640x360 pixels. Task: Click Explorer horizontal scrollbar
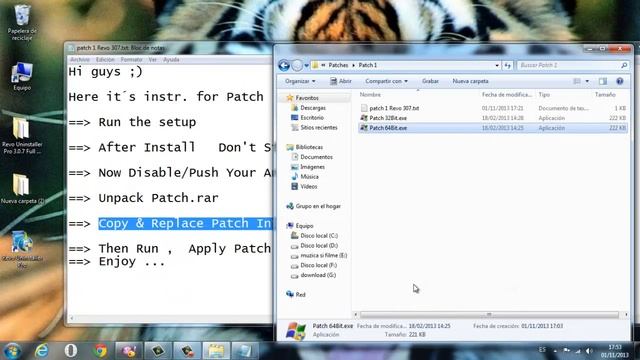489,314
